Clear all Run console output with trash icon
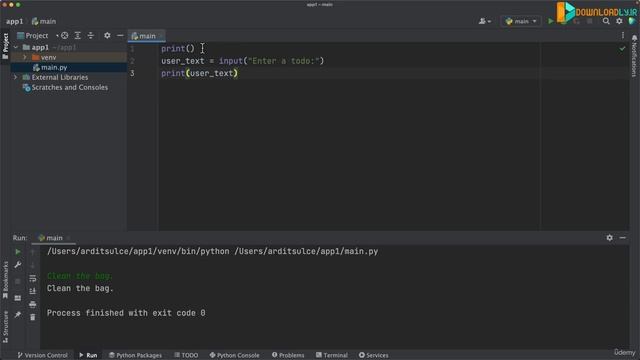 tap(33, 317)
